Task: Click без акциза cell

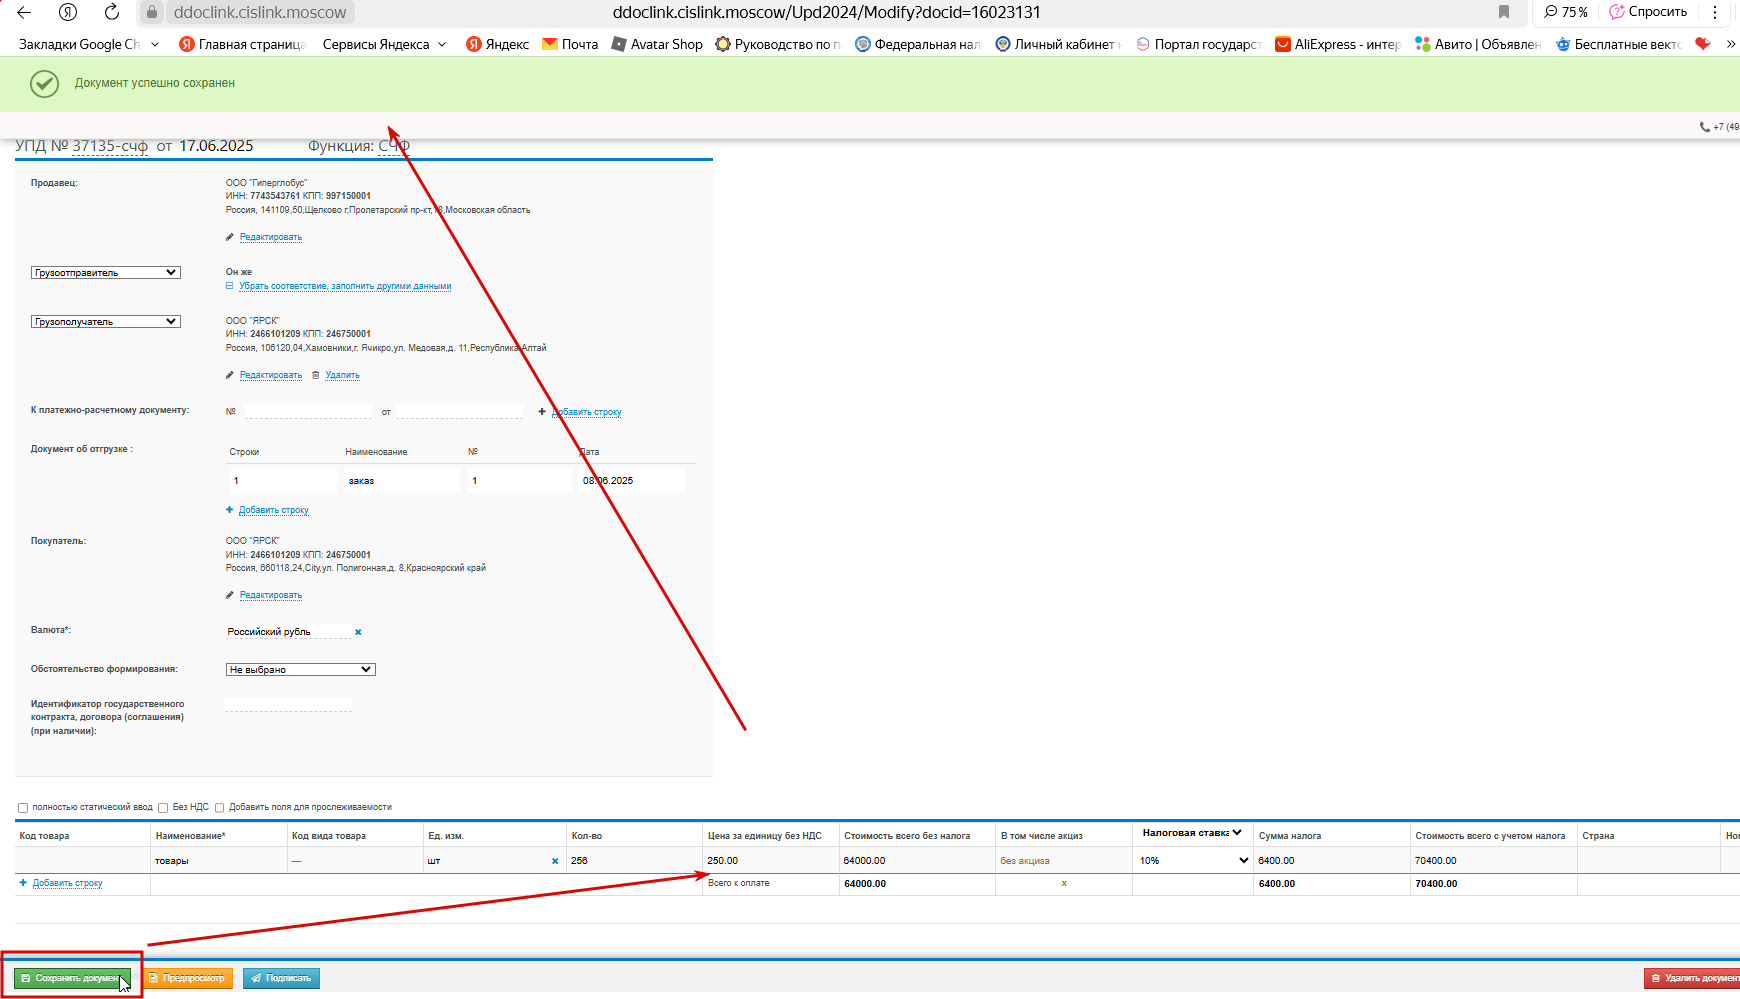Action: click(x=1064, y=861)
